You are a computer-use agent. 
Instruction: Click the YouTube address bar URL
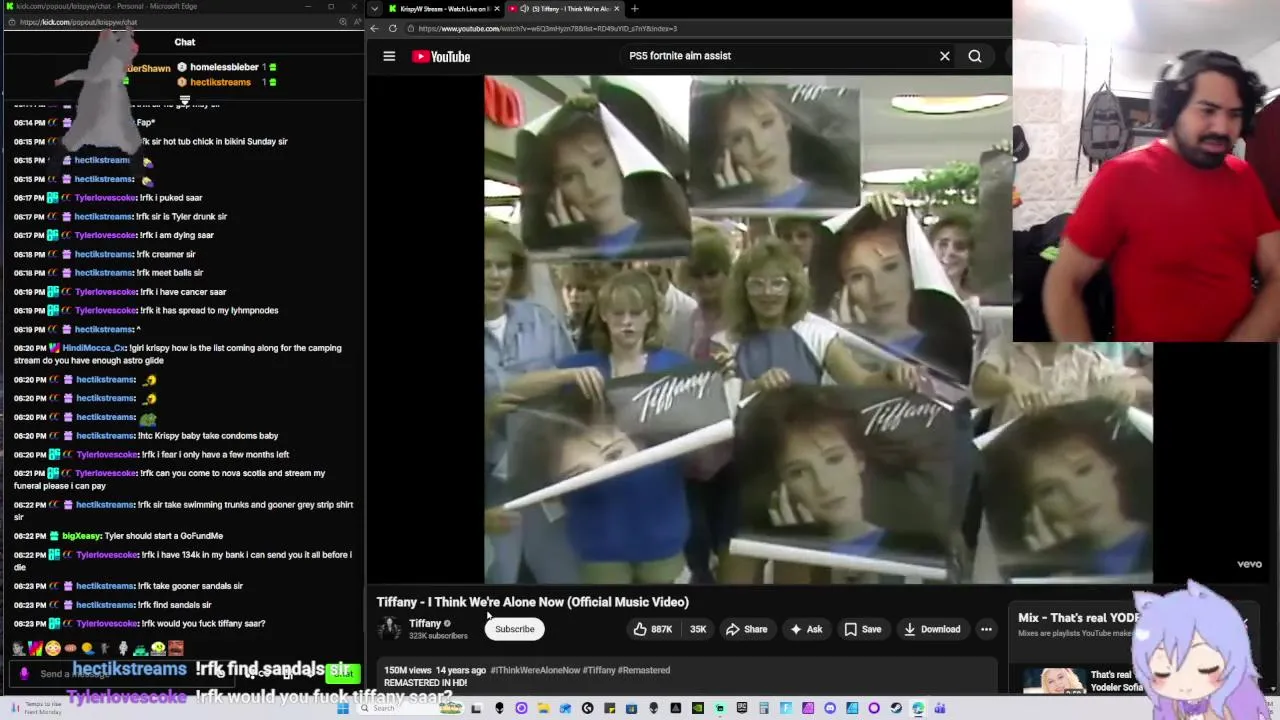point(548,29)
